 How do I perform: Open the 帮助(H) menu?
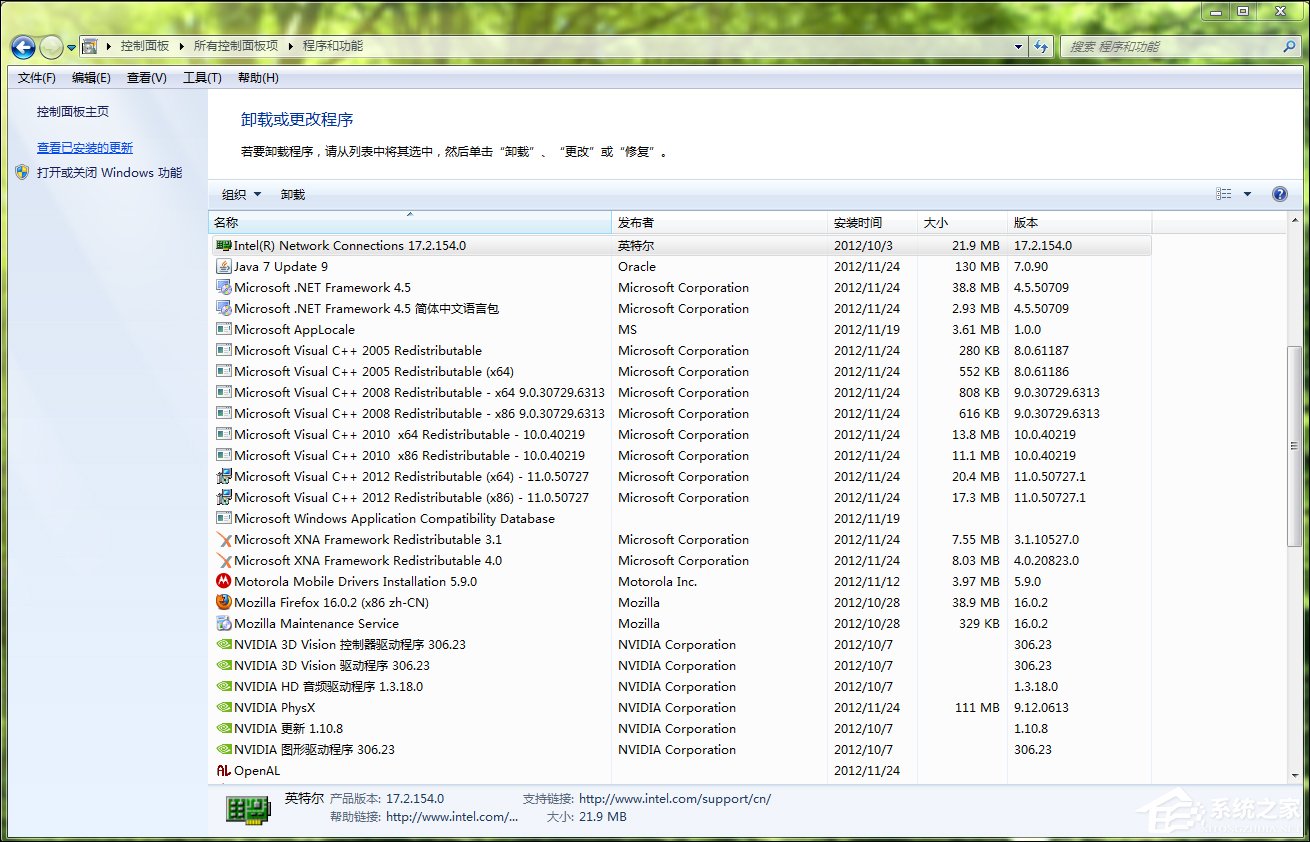tap(258, 78)
